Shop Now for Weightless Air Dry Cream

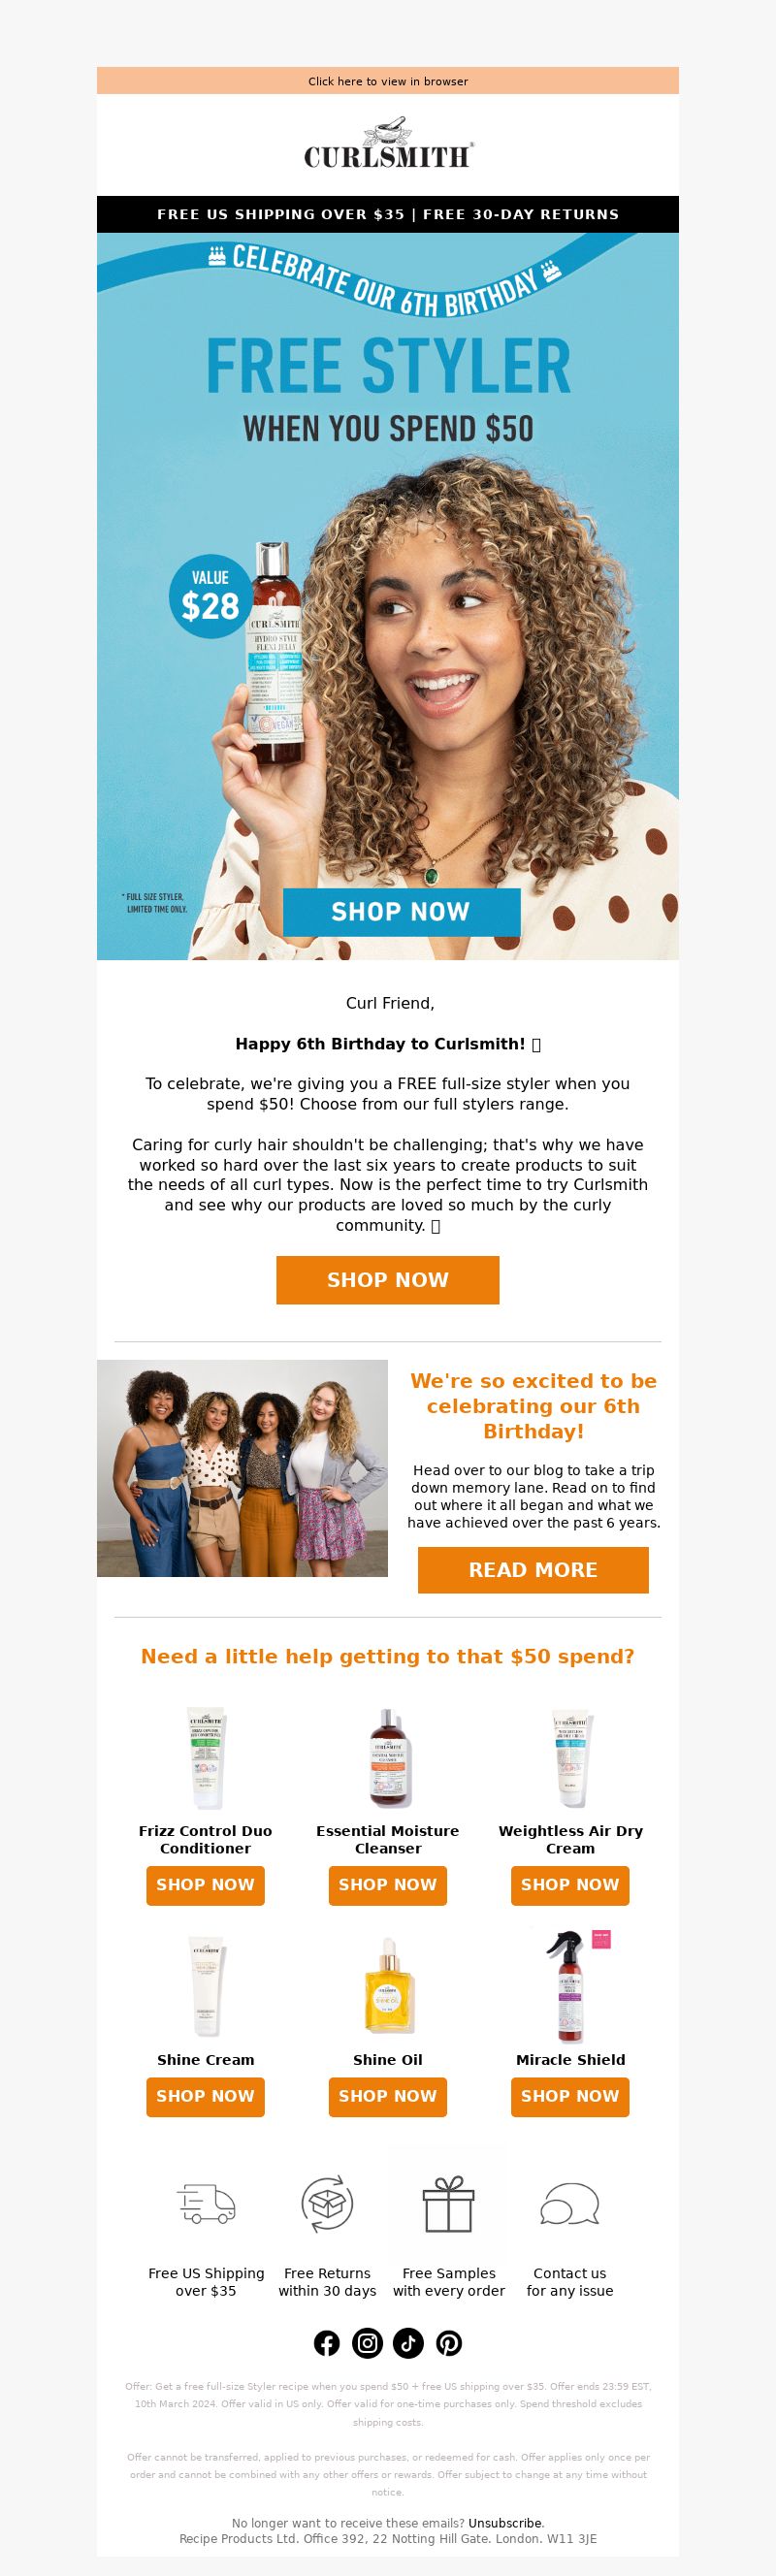click(570, 1884)
